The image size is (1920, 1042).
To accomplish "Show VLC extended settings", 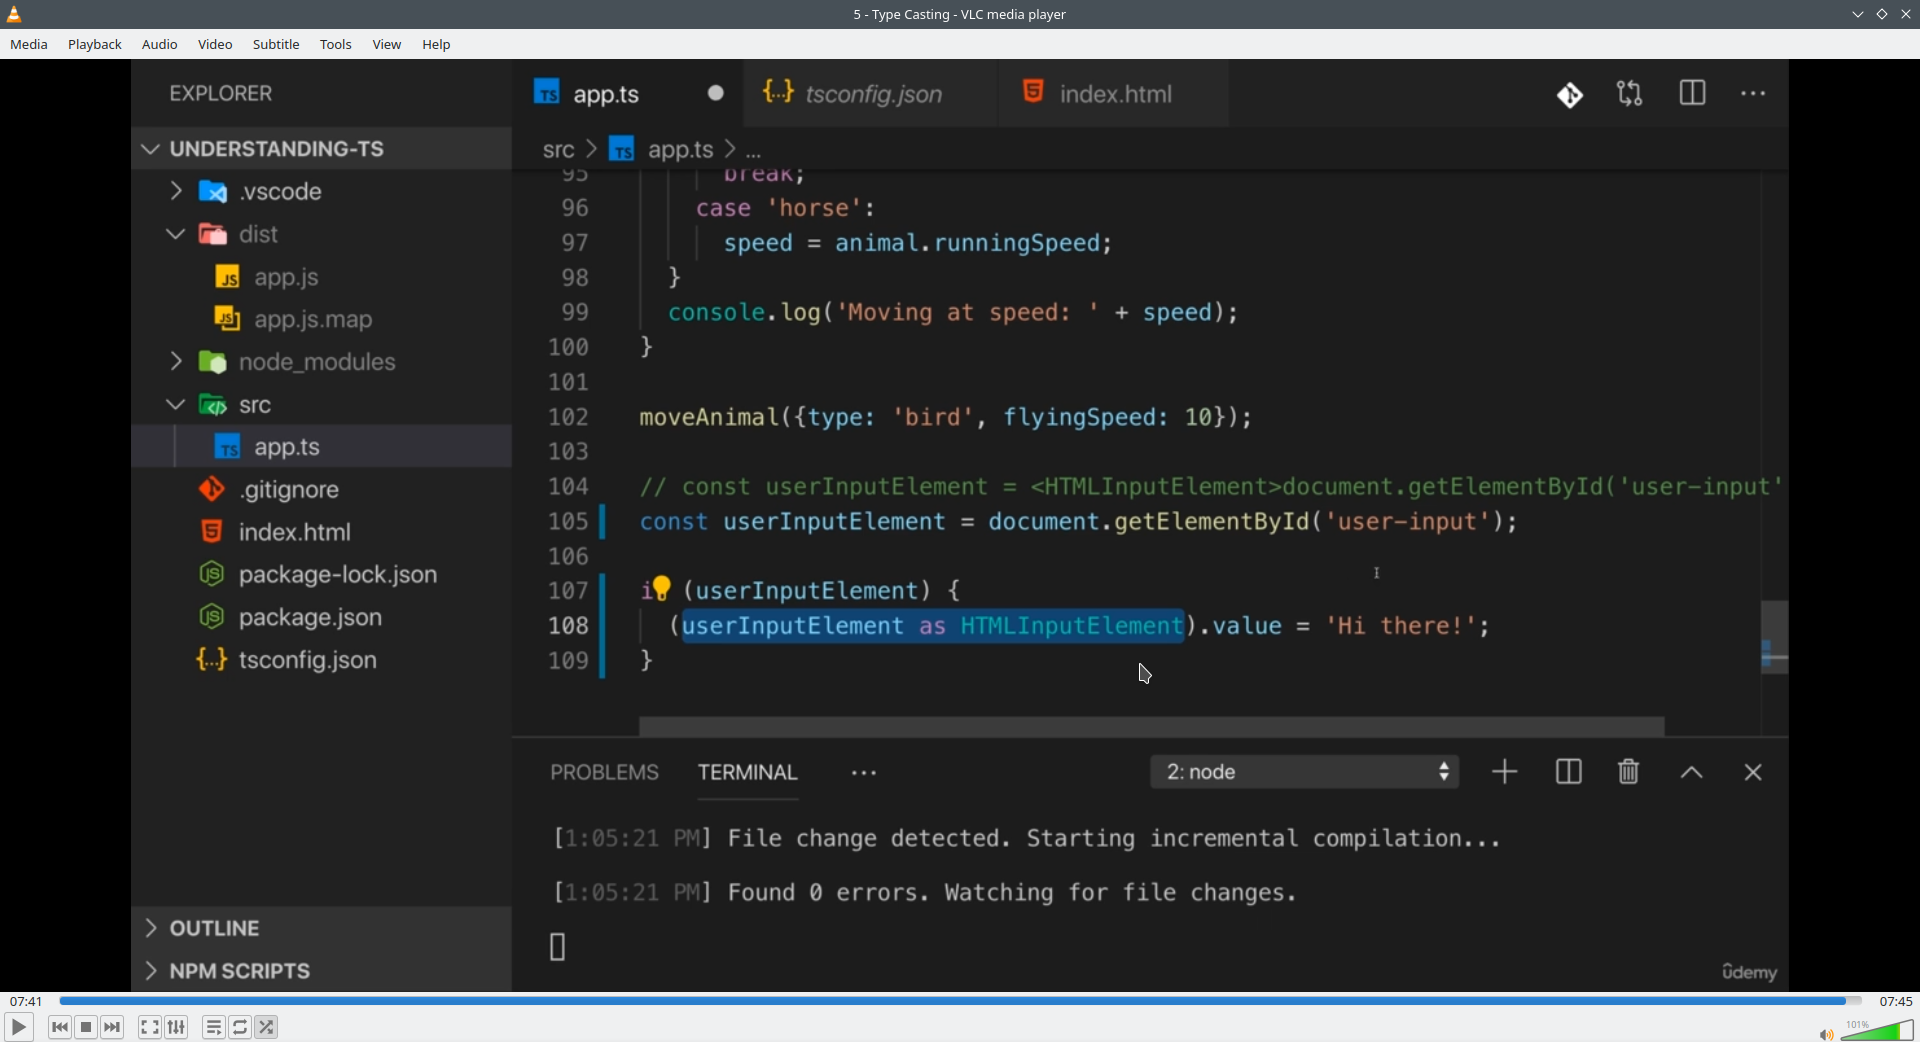I will coord(177,1027).
